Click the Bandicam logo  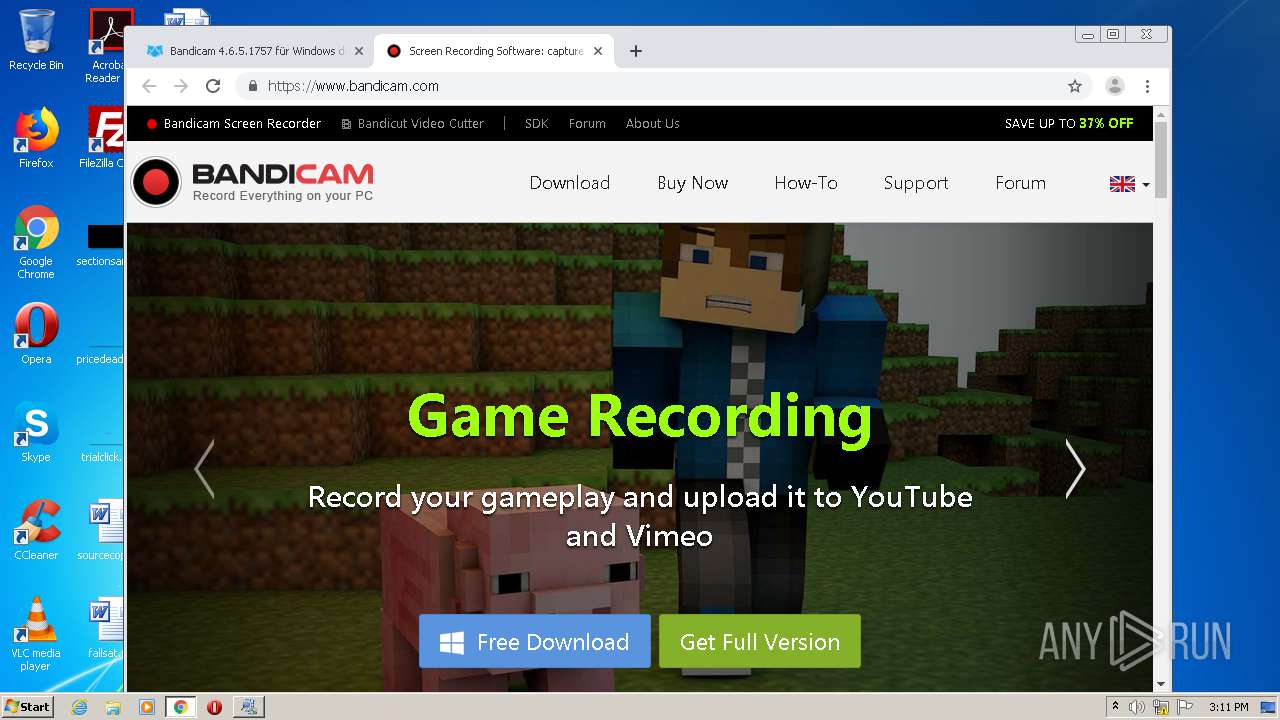pos(253,182)
